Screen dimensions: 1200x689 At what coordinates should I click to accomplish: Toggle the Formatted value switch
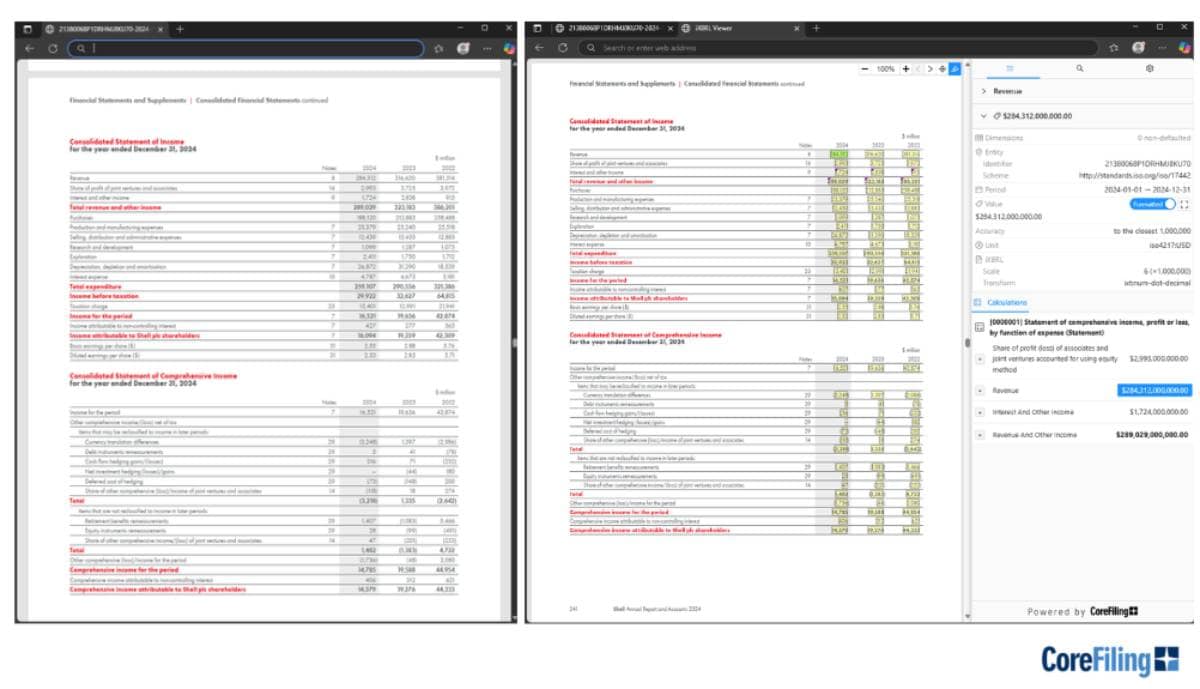pos(1153,204)
